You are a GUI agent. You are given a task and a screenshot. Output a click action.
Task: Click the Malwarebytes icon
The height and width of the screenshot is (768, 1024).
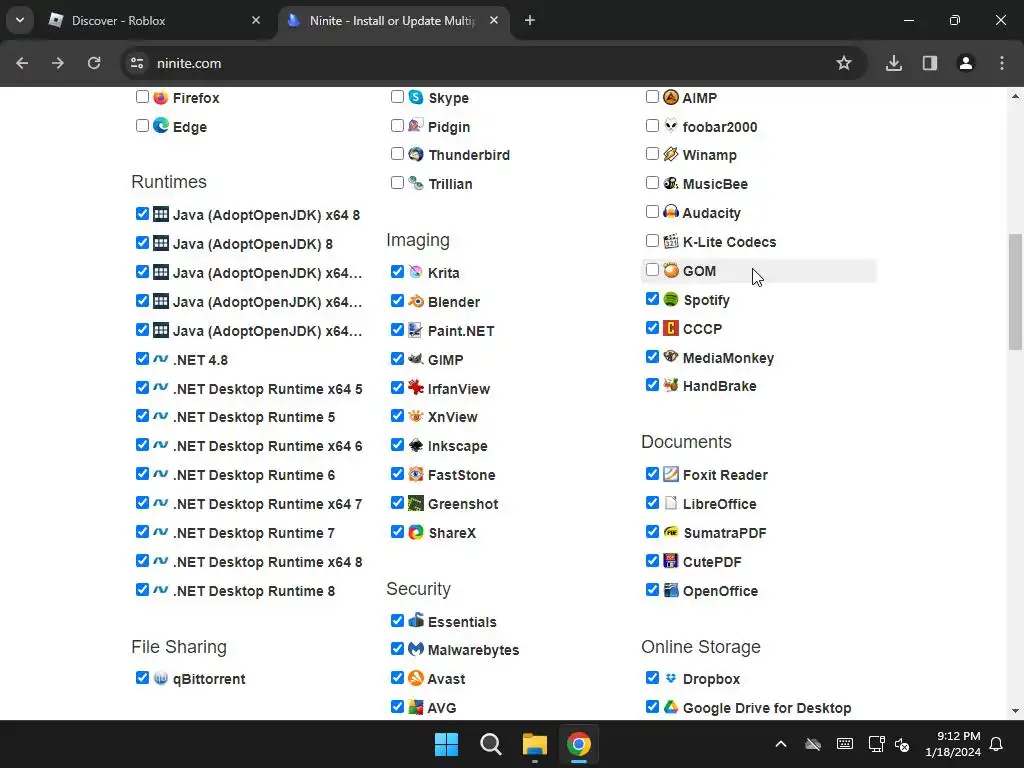[x=416, y=648]
